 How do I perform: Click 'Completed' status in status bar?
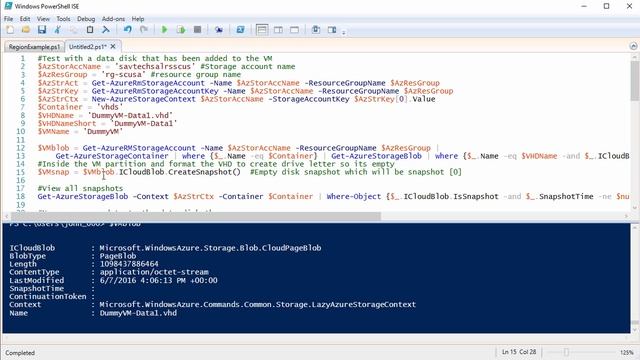20,353
